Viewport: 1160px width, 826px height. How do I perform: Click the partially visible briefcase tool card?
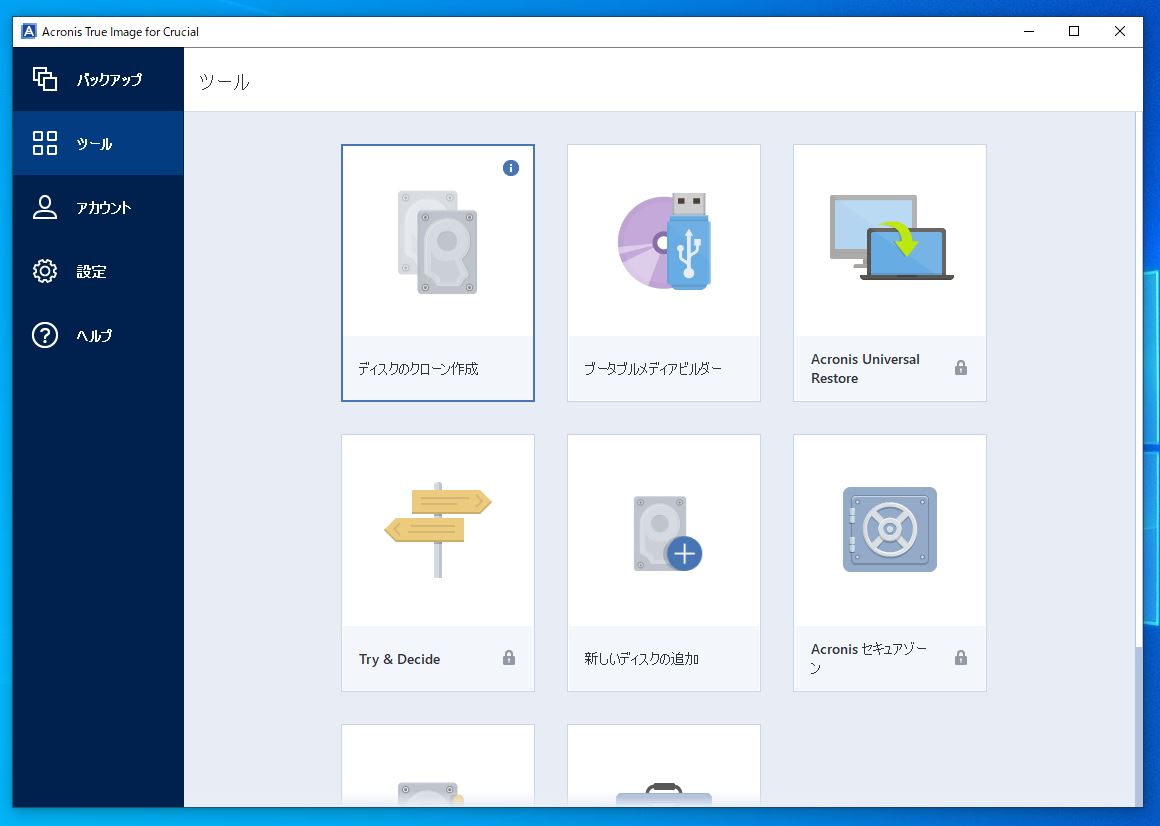click(x=664, y=765)
